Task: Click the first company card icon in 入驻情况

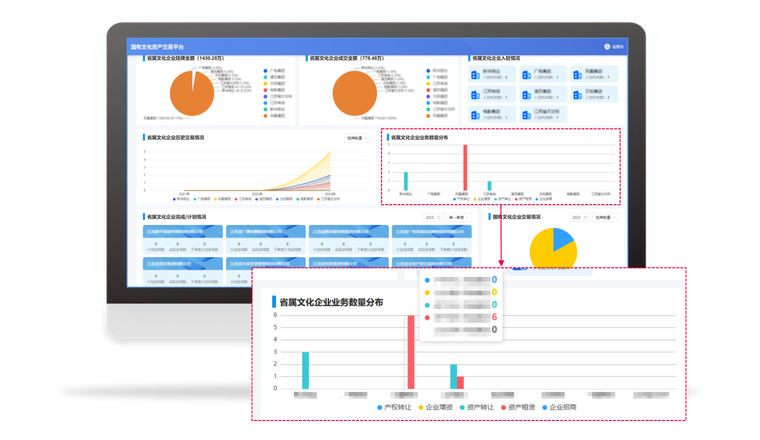Action: tap(477, 74)
